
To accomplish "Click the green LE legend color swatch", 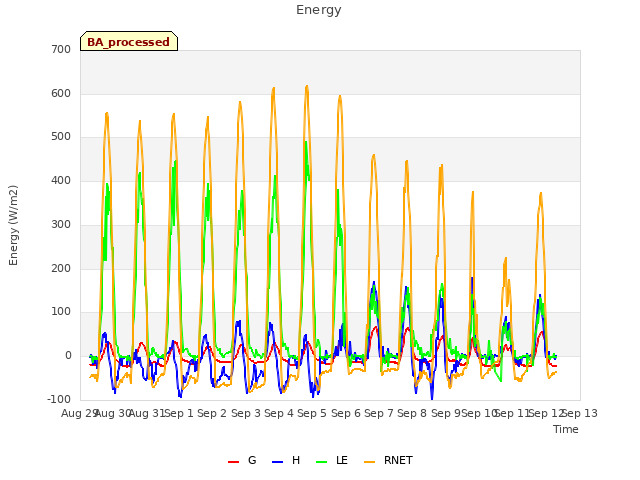I will (x=322, y=462).
